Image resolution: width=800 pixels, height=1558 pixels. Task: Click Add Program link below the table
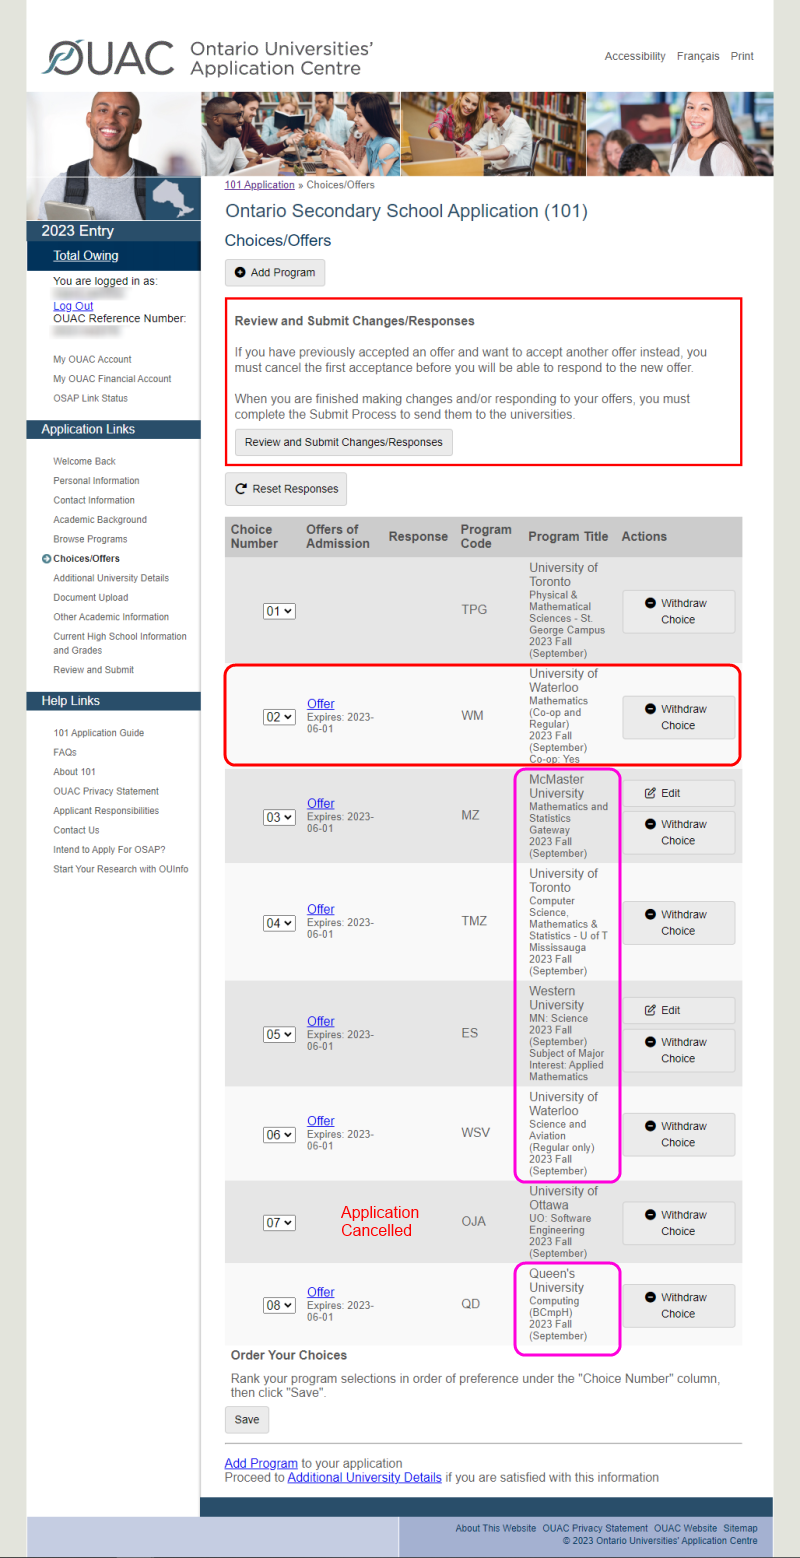click(x=261, y=1463)
